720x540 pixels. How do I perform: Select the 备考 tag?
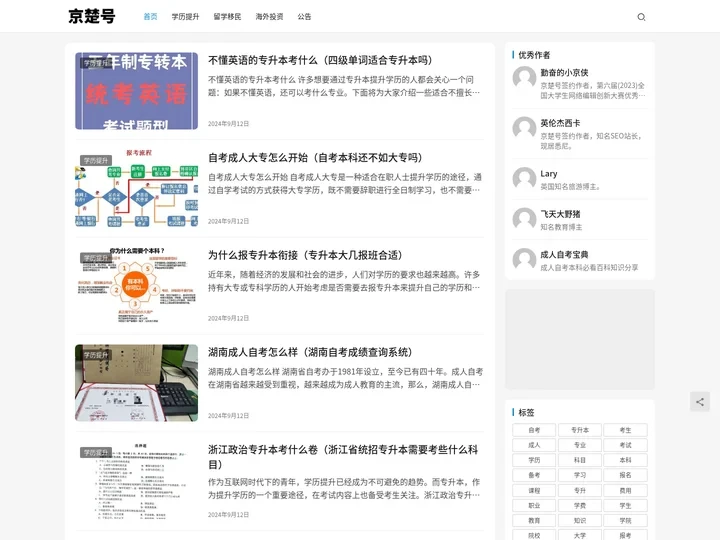534,475
